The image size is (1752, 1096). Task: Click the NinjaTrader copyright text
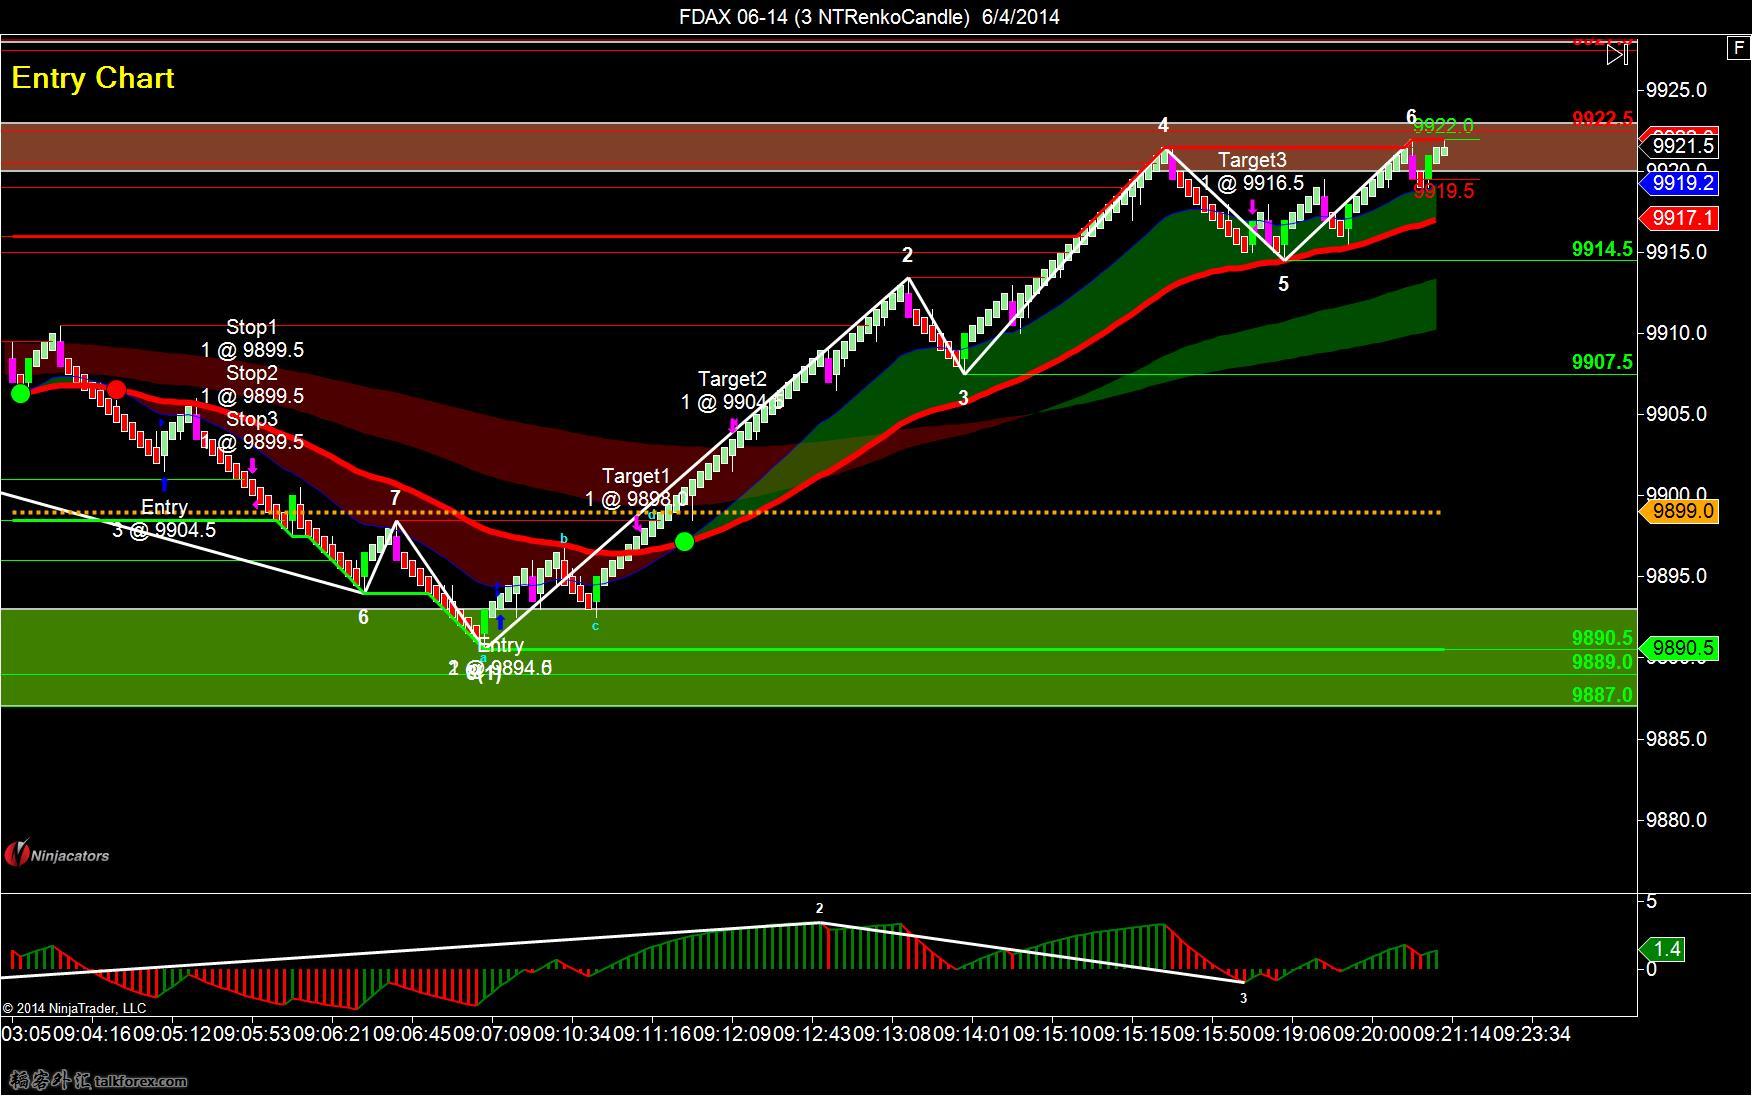tap(74, 1008)
